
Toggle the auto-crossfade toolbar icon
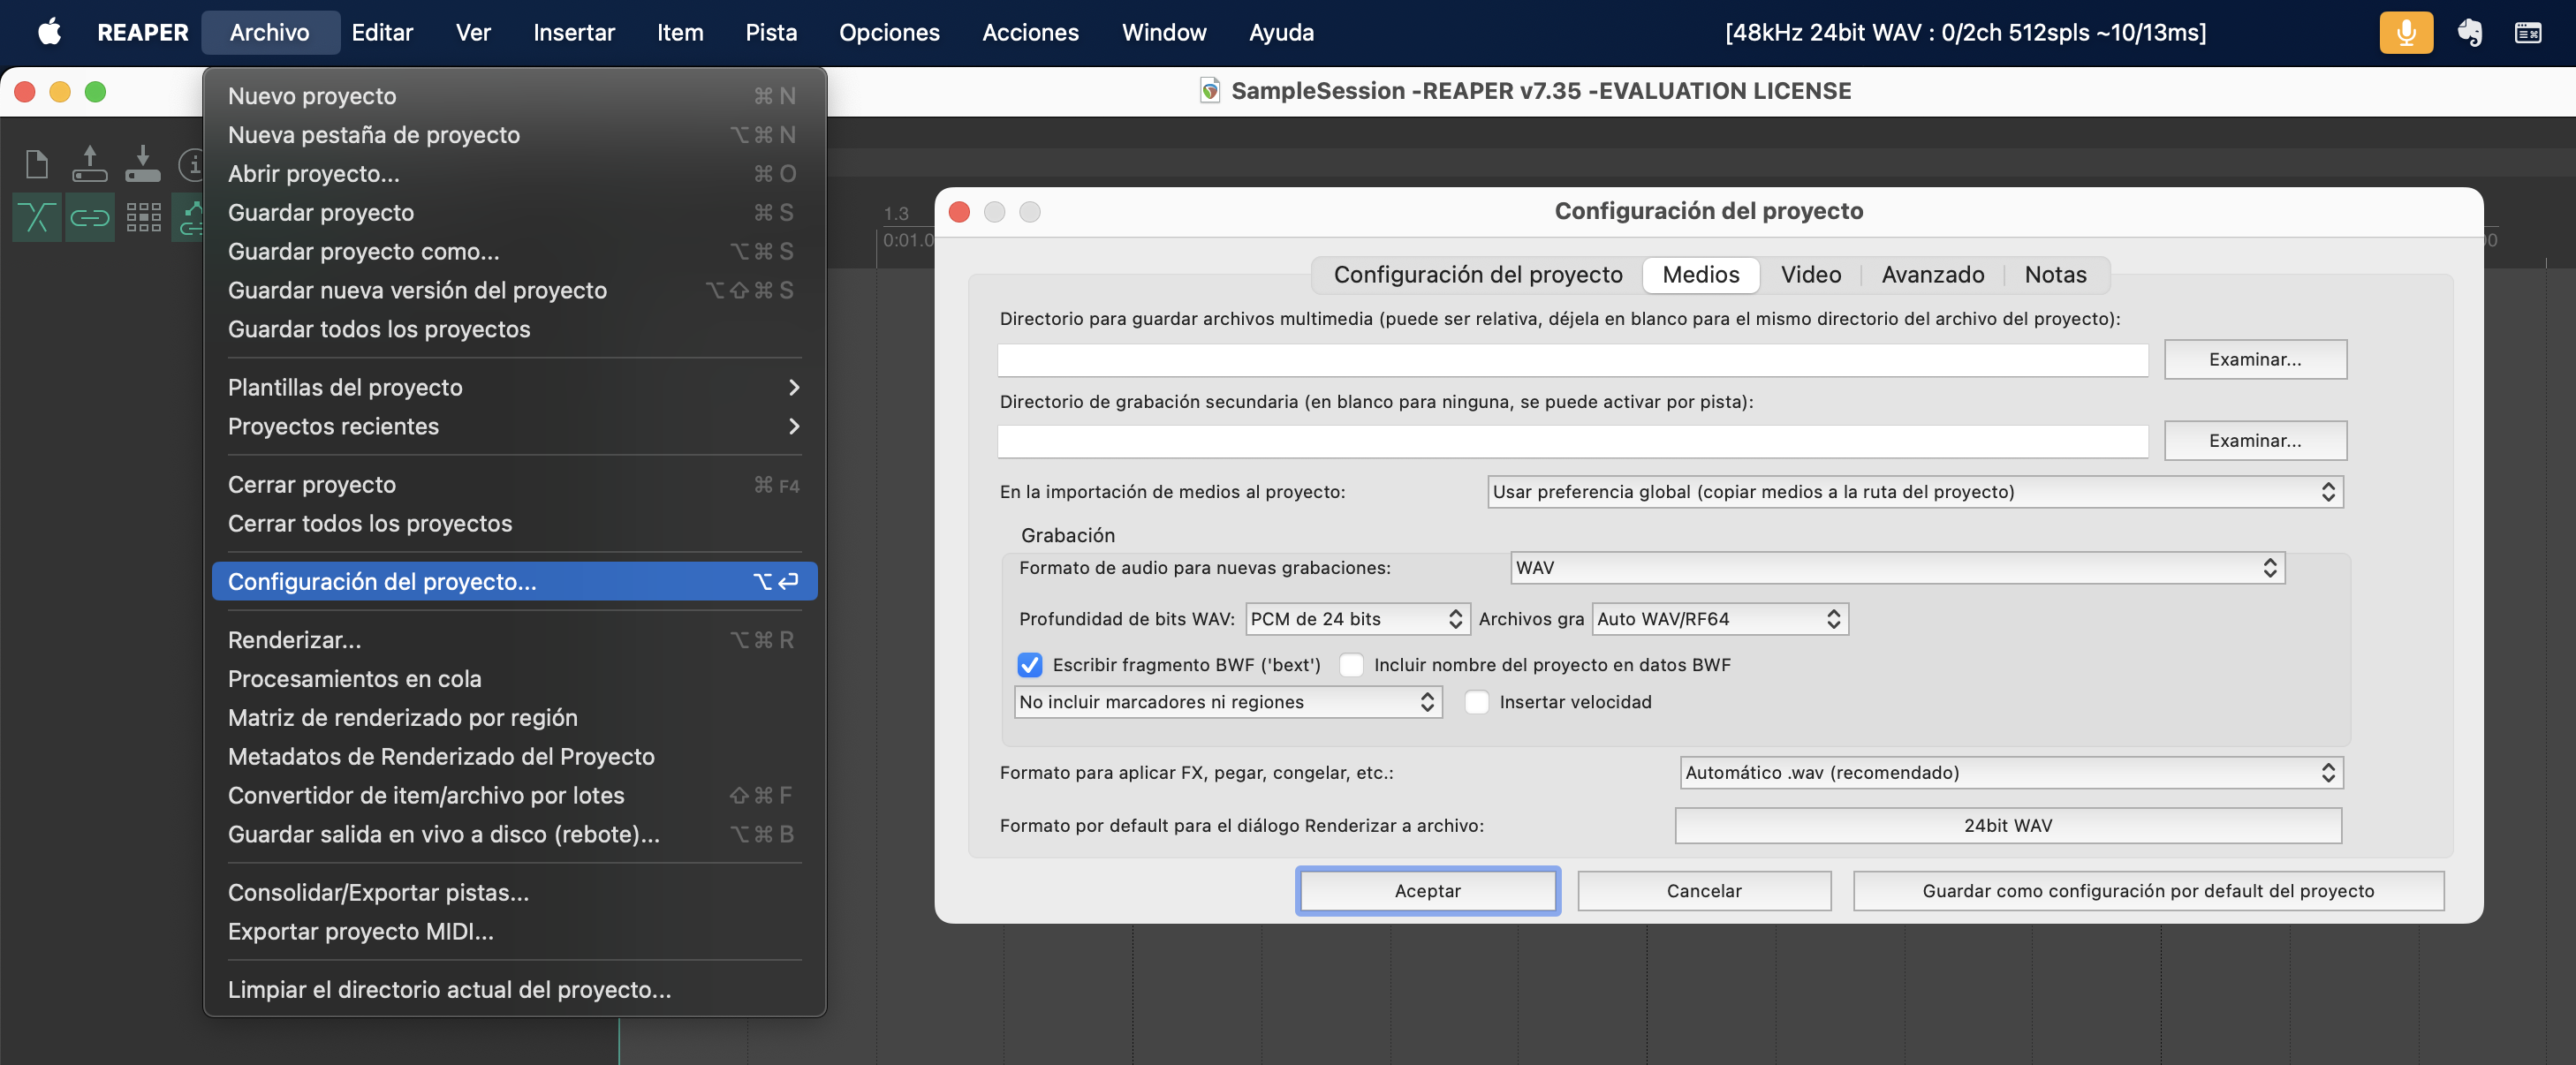(37, 216)
